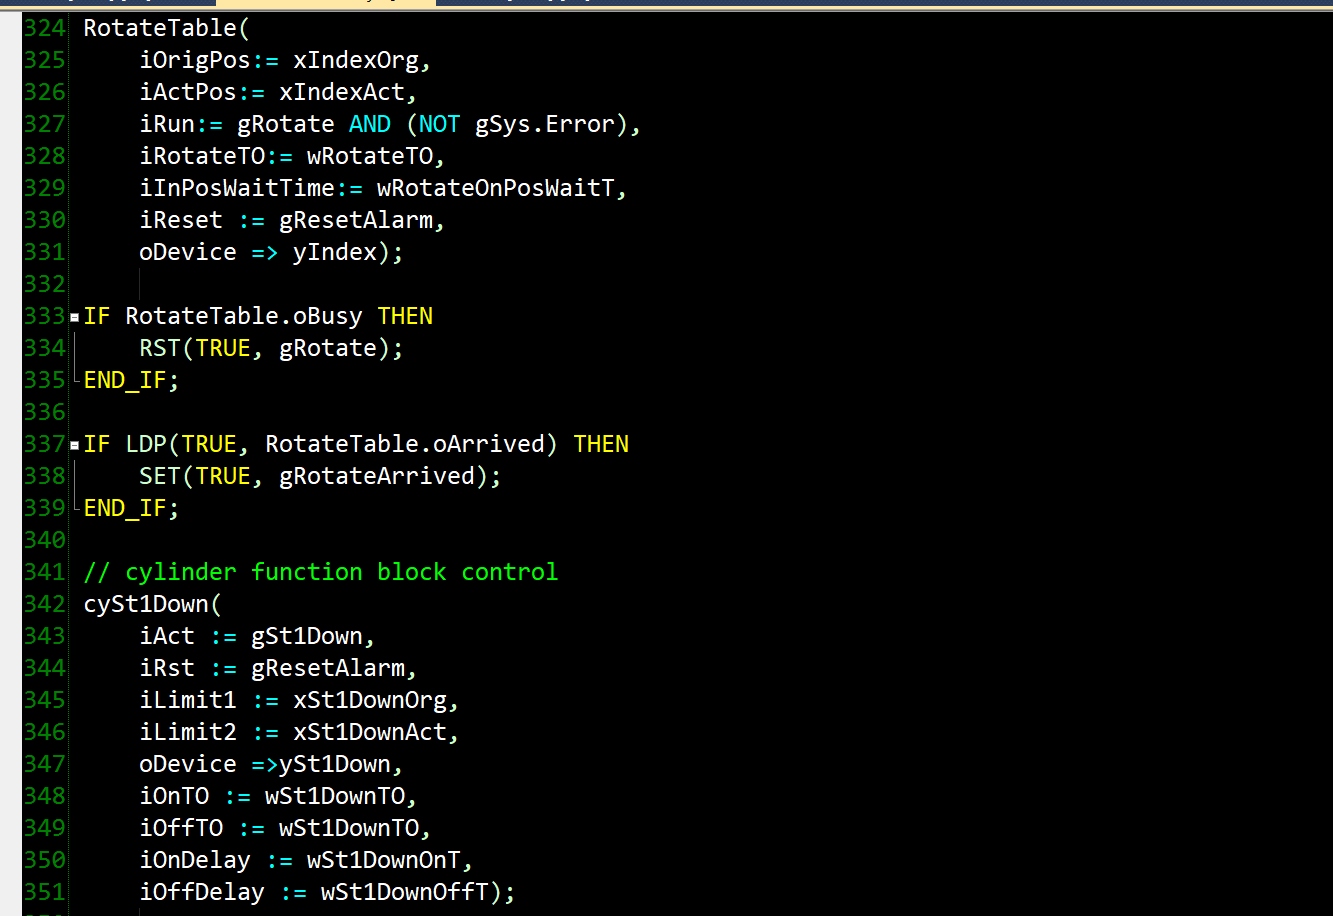Viewport: 1333px width, 916px height.
Task: Click the NOT keyword on line 327
Action: (440, 124)
